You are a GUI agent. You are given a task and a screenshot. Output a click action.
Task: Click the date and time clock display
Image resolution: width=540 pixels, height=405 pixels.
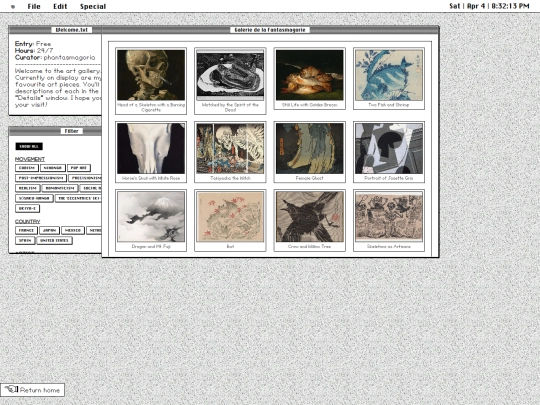[x=489, y=6]
